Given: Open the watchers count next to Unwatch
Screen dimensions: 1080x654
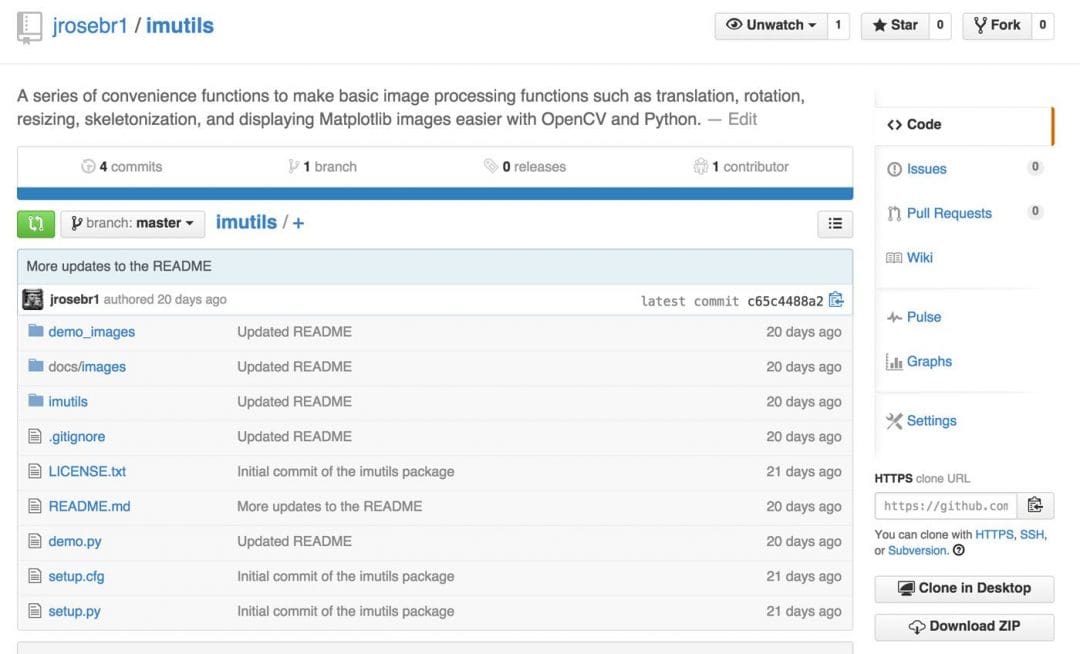Looking at the screenshot, I should (x=838, y=25).
